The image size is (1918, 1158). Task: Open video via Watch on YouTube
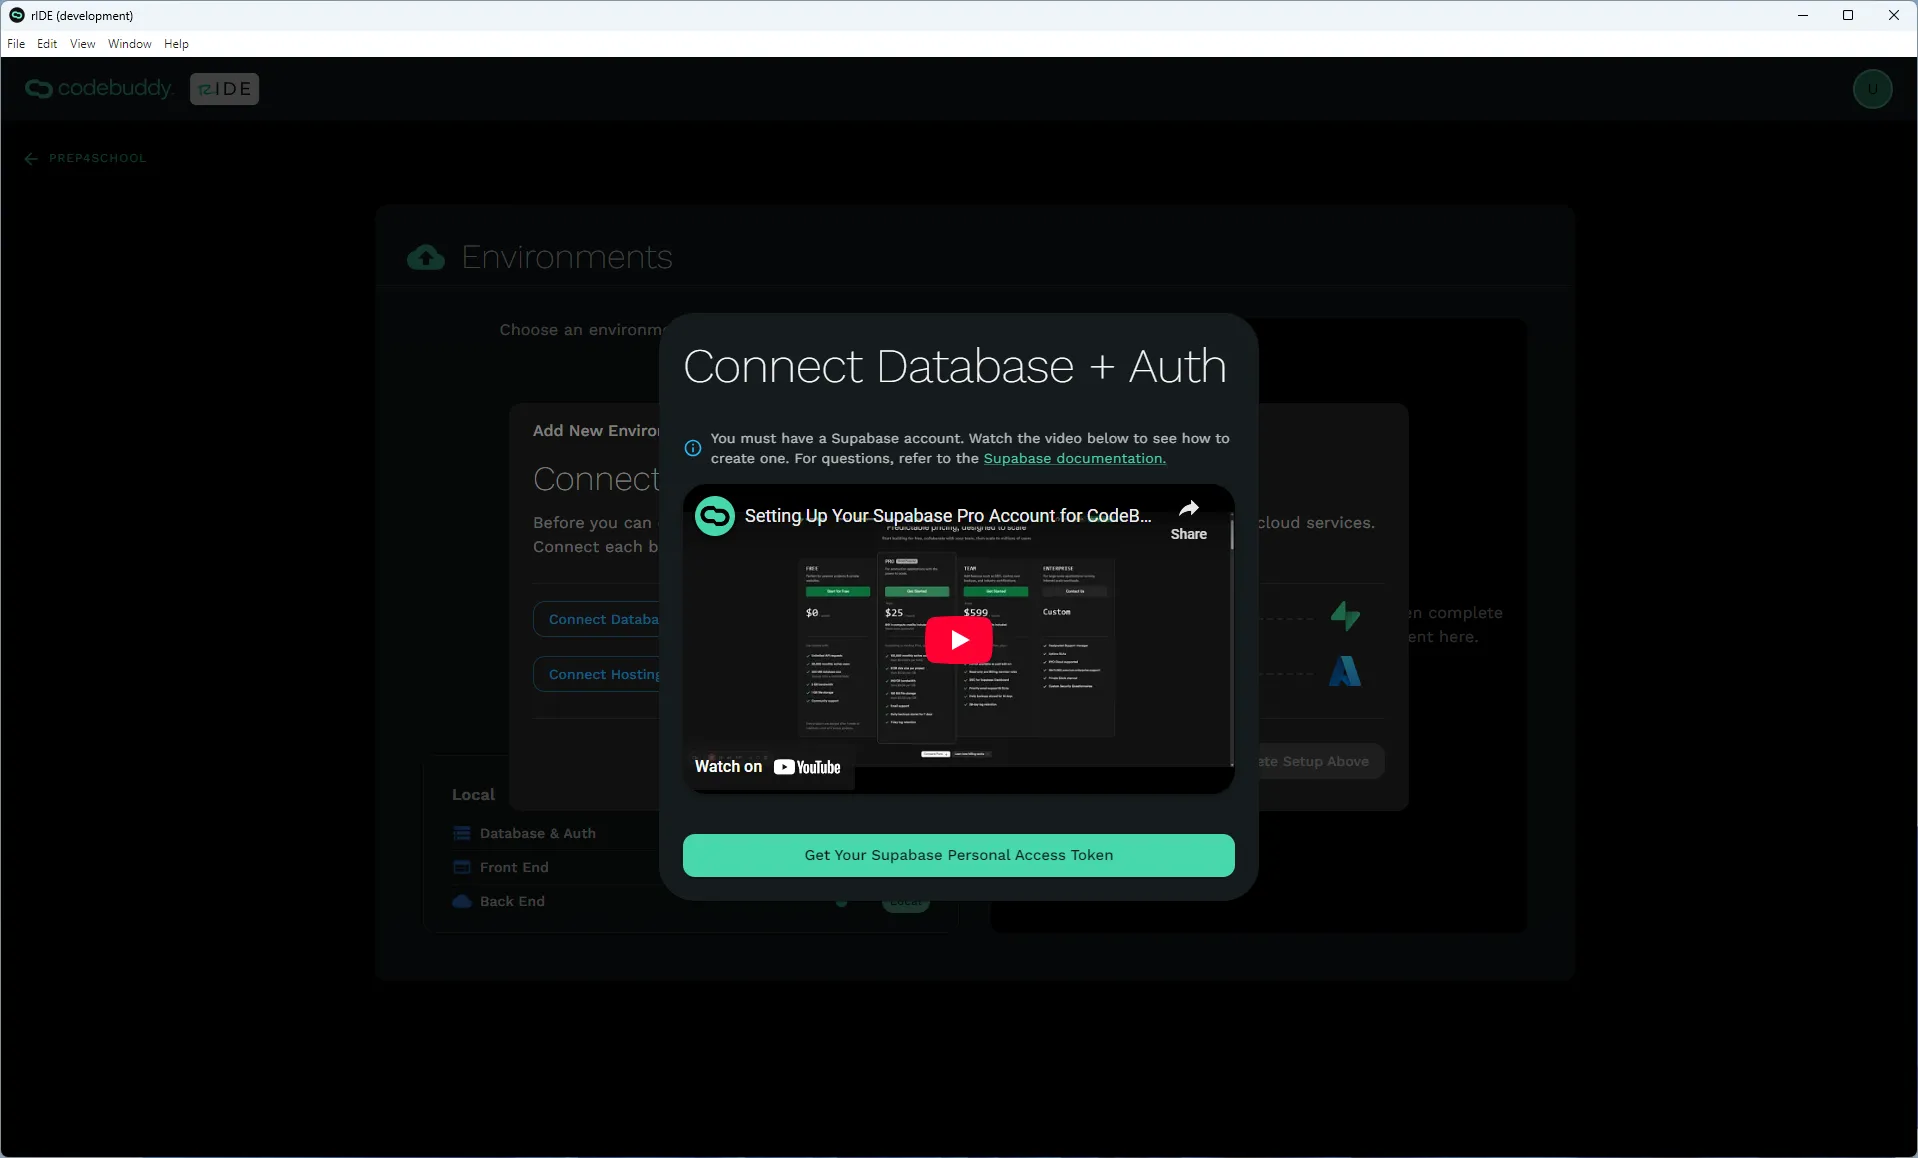(x=768, y=767)
